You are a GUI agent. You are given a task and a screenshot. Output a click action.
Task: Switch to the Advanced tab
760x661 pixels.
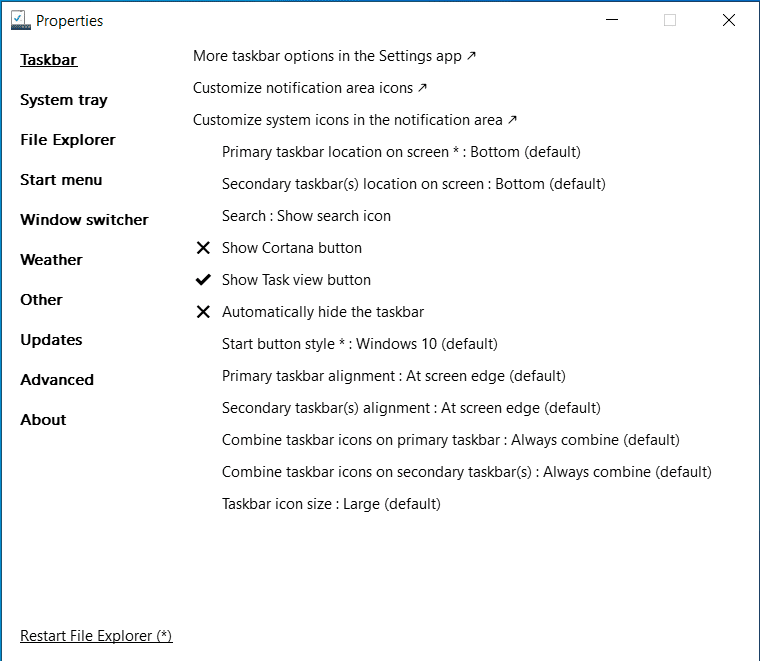(57, 380)
